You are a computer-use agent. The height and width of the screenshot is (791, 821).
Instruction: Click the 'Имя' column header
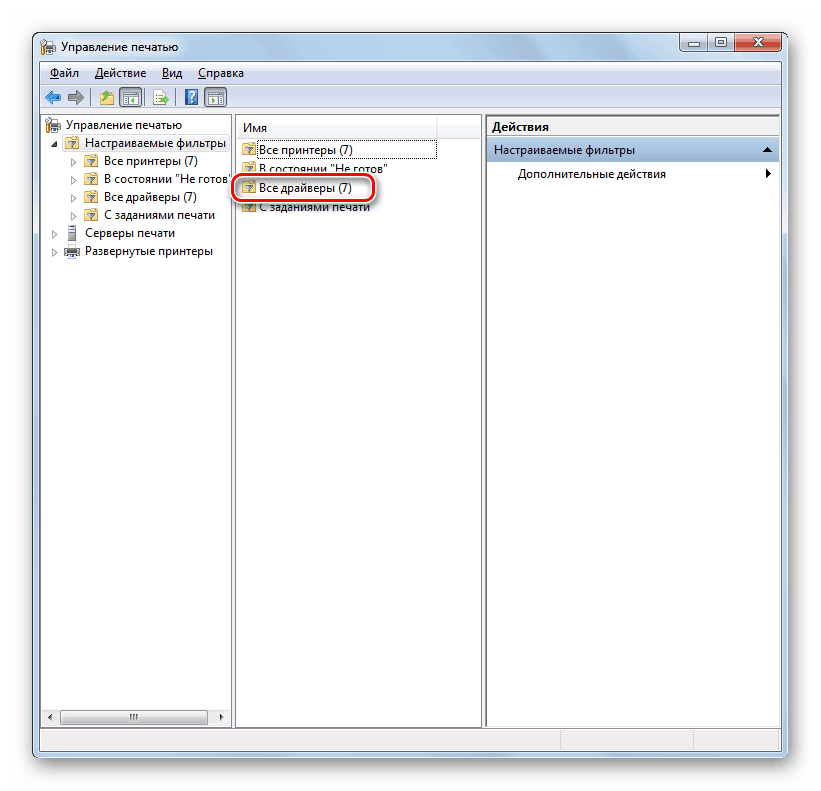[337, 128]
